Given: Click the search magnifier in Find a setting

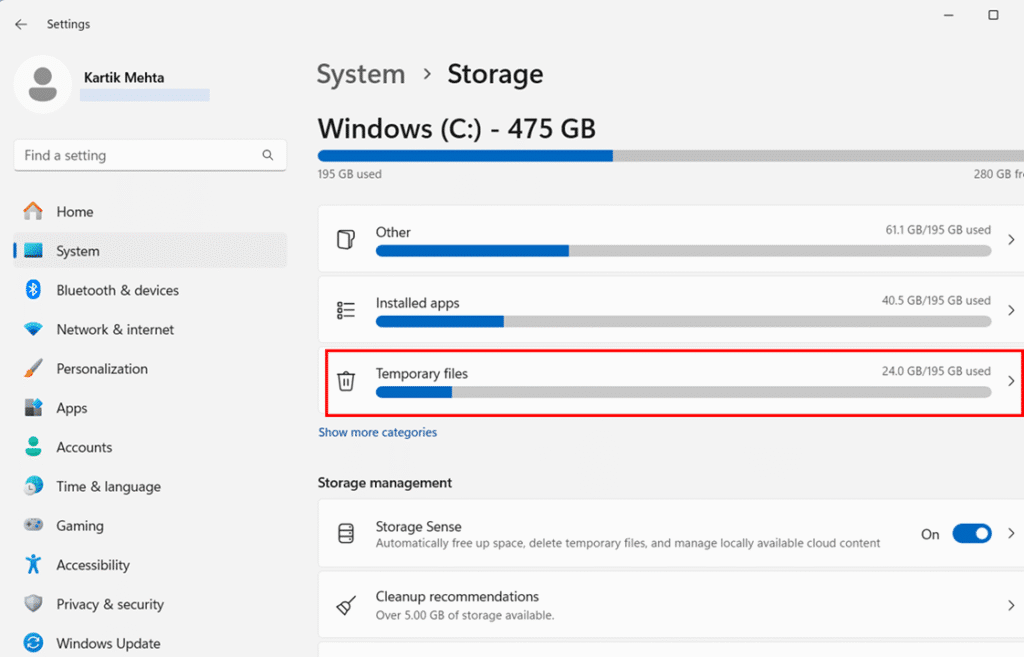Looking at the screenshot, I should [x=267, y=155].
